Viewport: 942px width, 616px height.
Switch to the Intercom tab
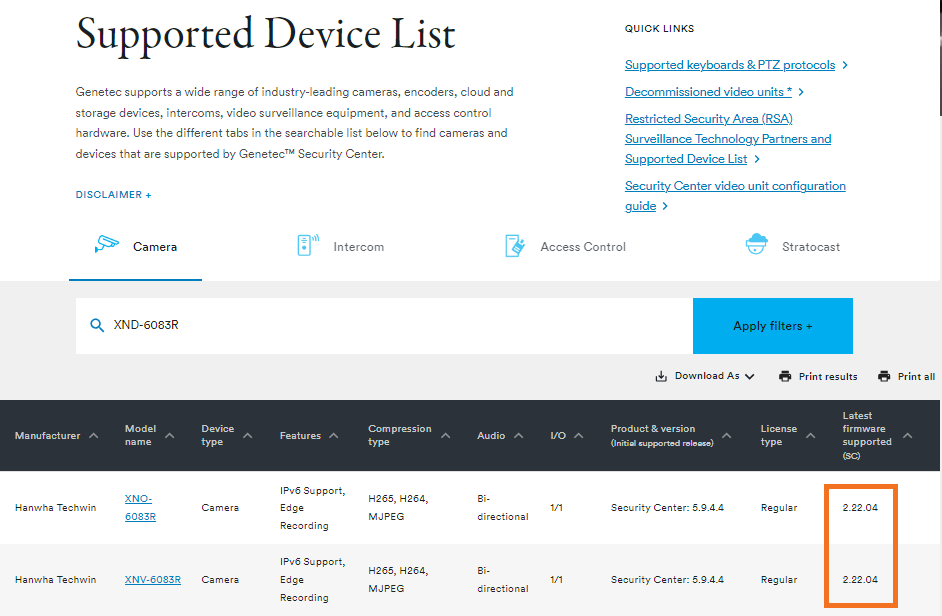tap(341, 246)
